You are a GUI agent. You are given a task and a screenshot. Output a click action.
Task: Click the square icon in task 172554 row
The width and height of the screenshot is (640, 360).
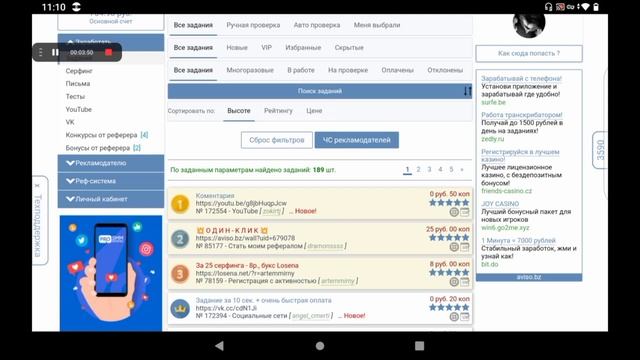coord(464,212)
